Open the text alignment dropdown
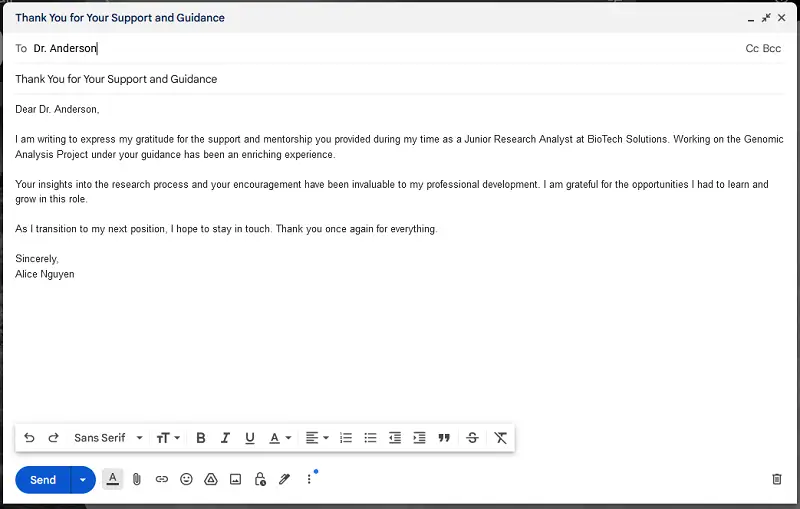800x509 pixels. [317, 438]
